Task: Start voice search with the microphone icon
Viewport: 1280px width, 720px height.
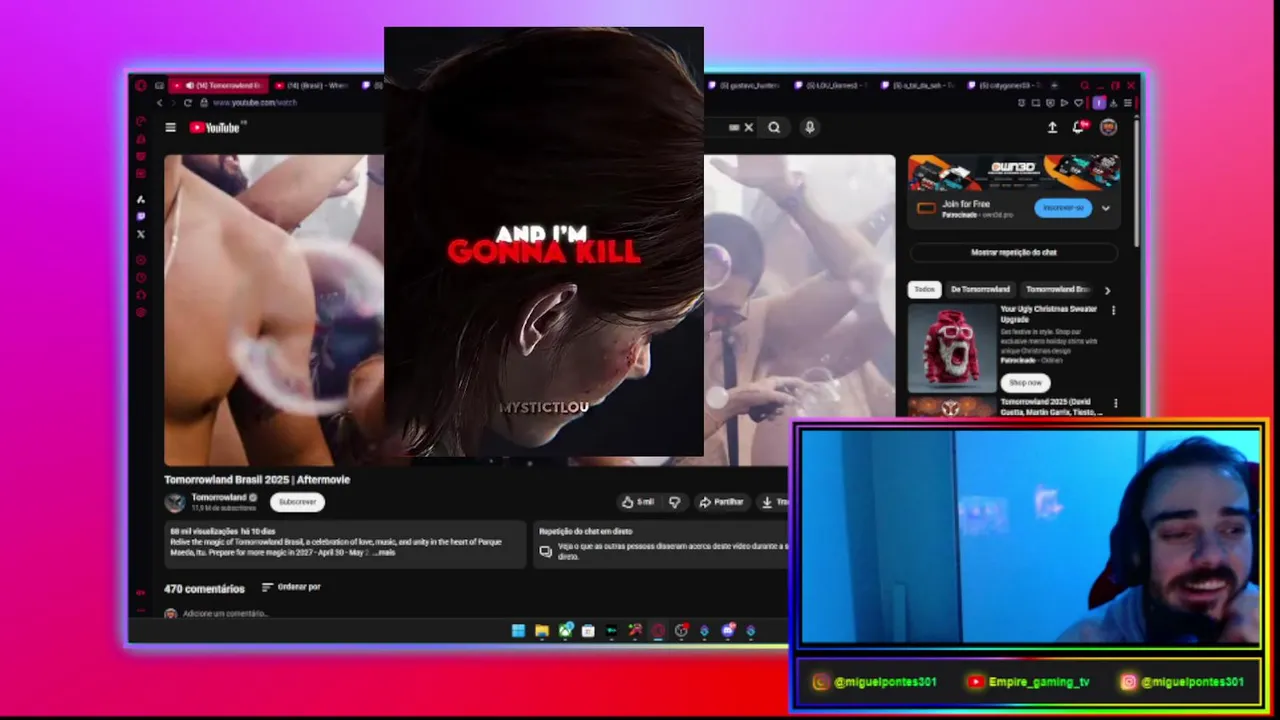Action: click(x=810, y=127)
